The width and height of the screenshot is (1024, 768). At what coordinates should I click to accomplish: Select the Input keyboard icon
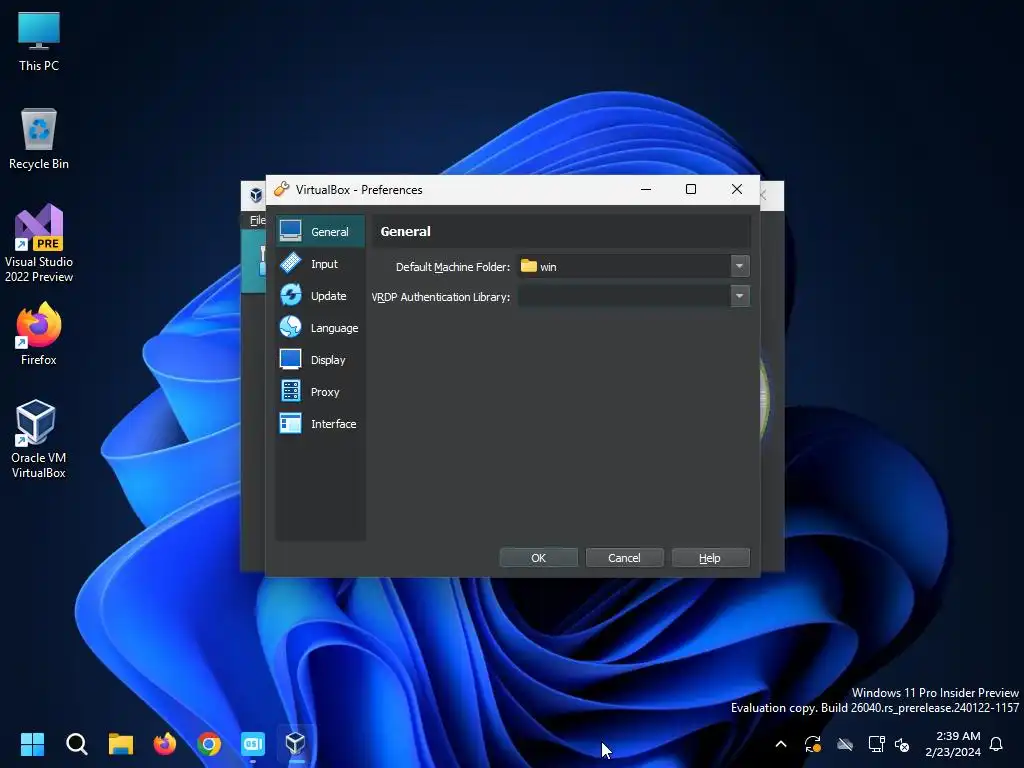291,264
